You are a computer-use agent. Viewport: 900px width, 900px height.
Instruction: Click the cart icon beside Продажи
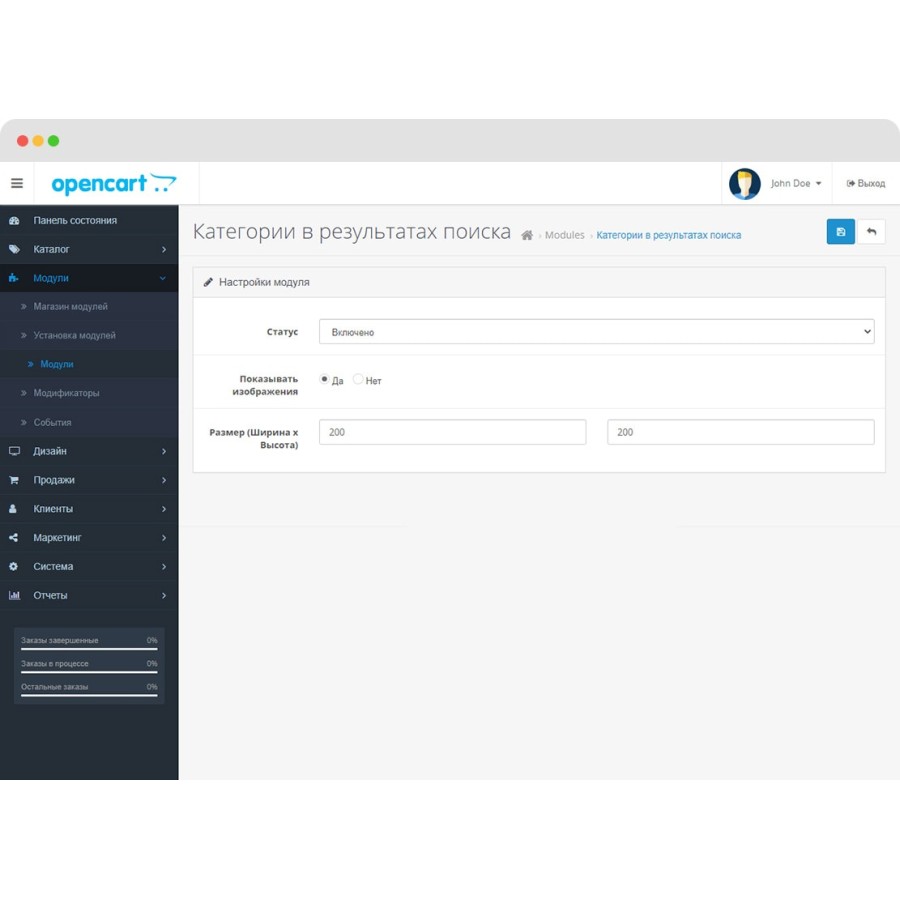tap(14, 480)
